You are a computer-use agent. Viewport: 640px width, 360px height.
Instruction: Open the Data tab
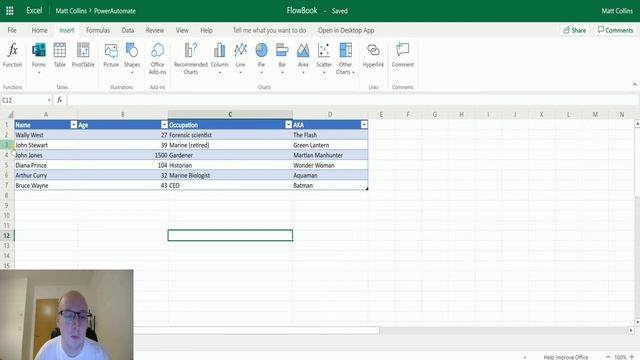(128, 30)
